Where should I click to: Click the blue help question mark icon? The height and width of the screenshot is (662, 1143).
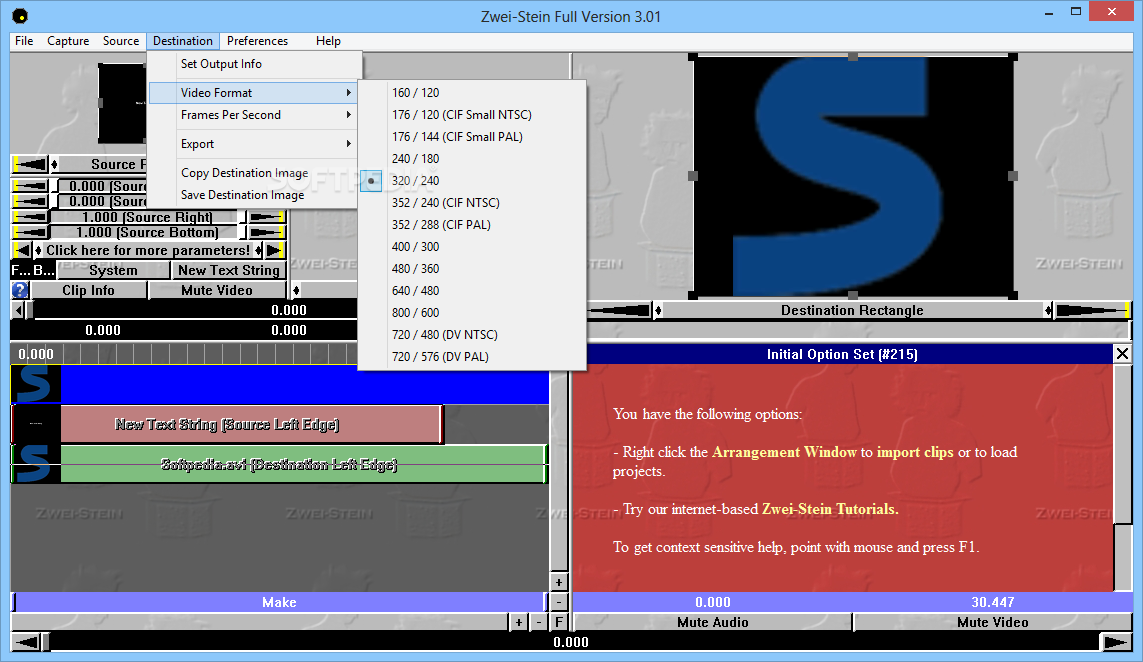20,290
